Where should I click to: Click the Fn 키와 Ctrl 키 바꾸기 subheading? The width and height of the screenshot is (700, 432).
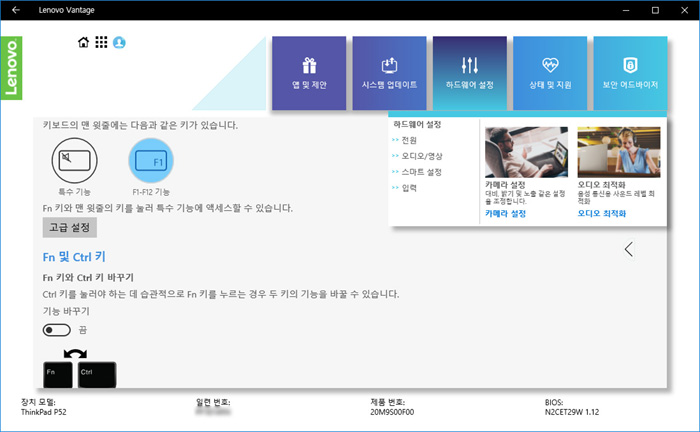88,278
